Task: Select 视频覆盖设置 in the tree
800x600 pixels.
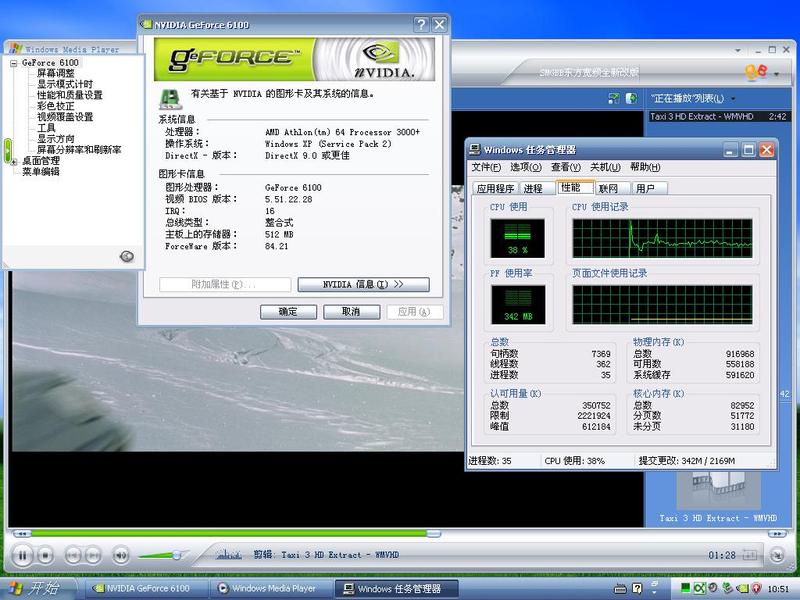Action: tap(65, 117)
